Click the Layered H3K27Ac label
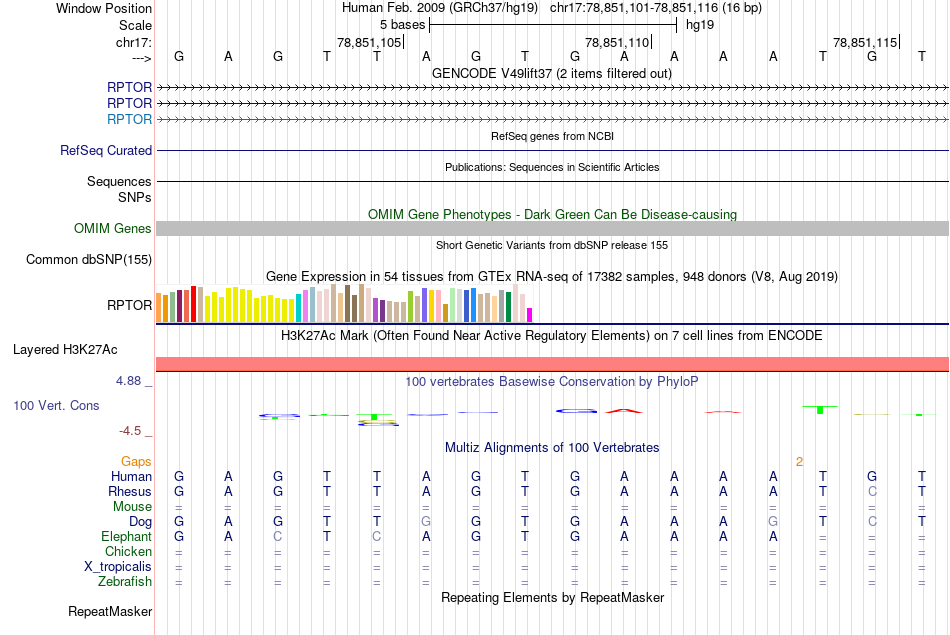Screen dimensions: 950x635 [65, 350]
